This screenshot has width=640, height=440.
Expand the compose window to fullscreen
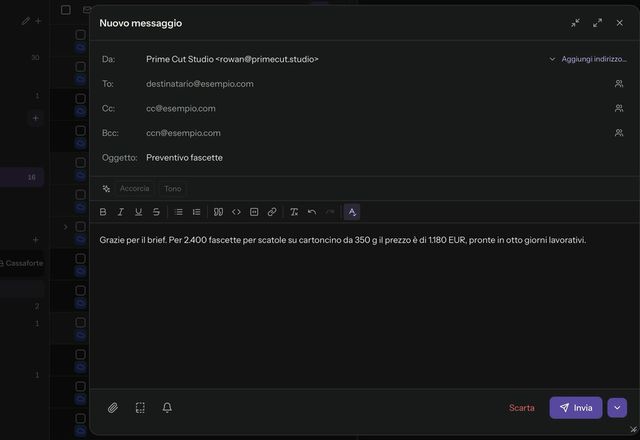(598, 23)
